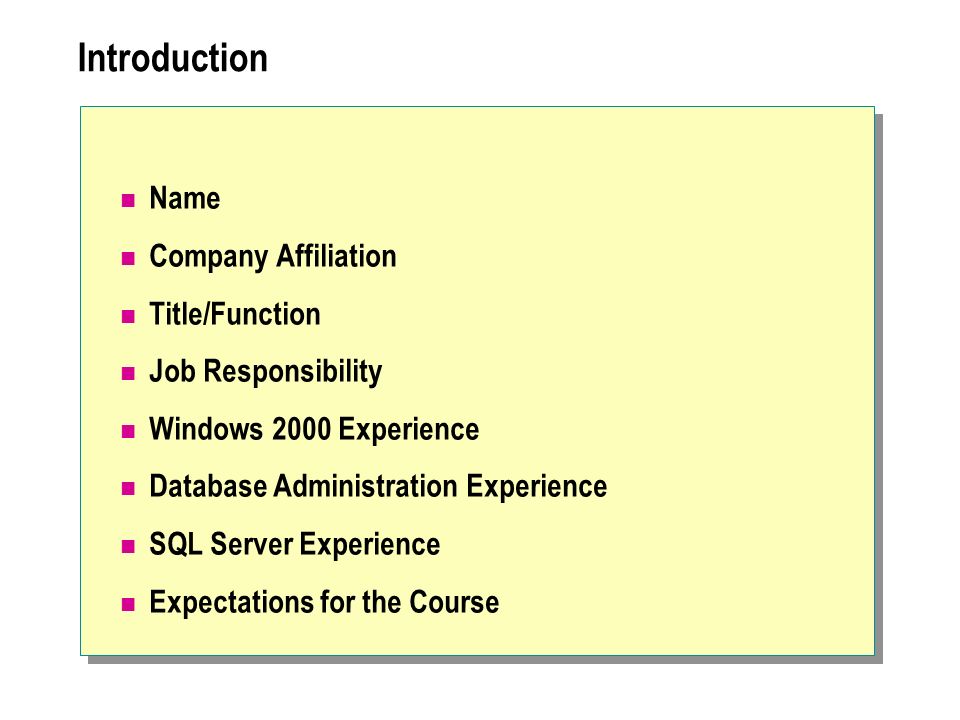Viewport: 960px width, 720px height.
Task: Click the Job Responsibility text
Action: [266, 372]
